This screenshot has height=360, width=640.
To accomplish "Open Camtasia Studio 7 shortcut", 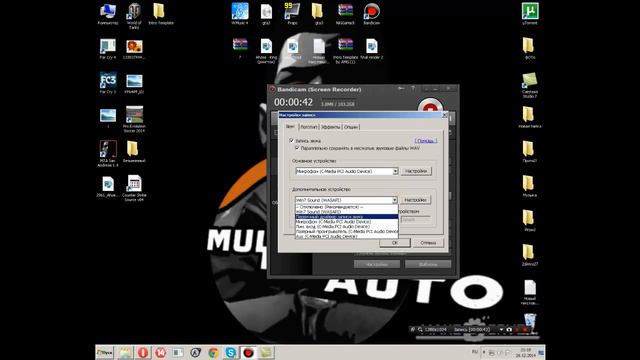I will 530,85.
